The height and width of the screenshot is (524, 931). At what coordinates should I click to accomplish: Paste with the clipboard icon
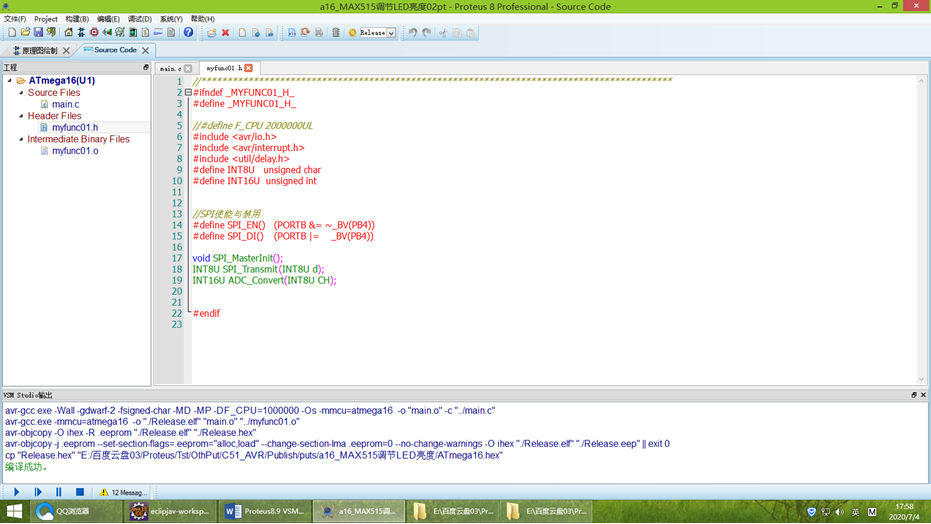coord(470,33)
